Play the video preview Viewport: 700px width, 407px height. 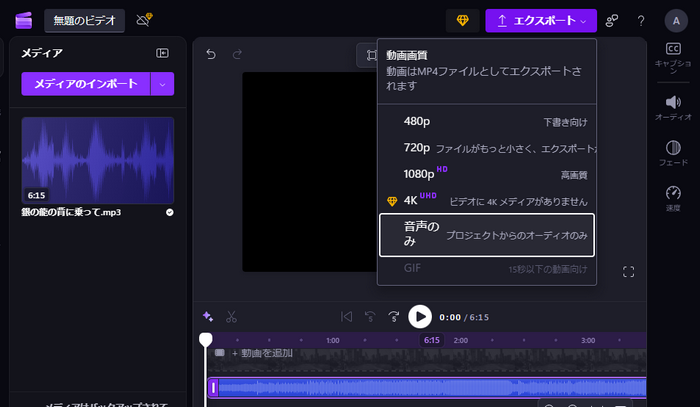[420, 317]
